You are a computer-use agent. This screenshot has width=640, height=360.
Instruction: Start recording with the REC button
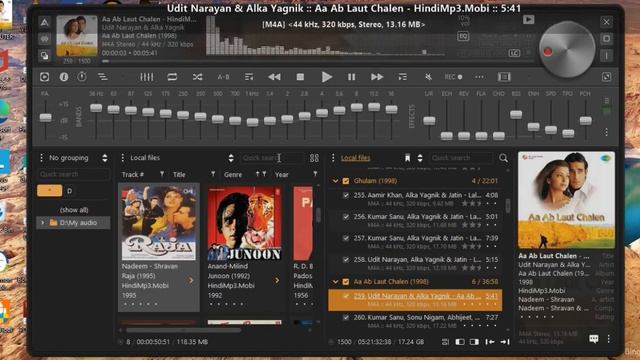pos(453,77)
